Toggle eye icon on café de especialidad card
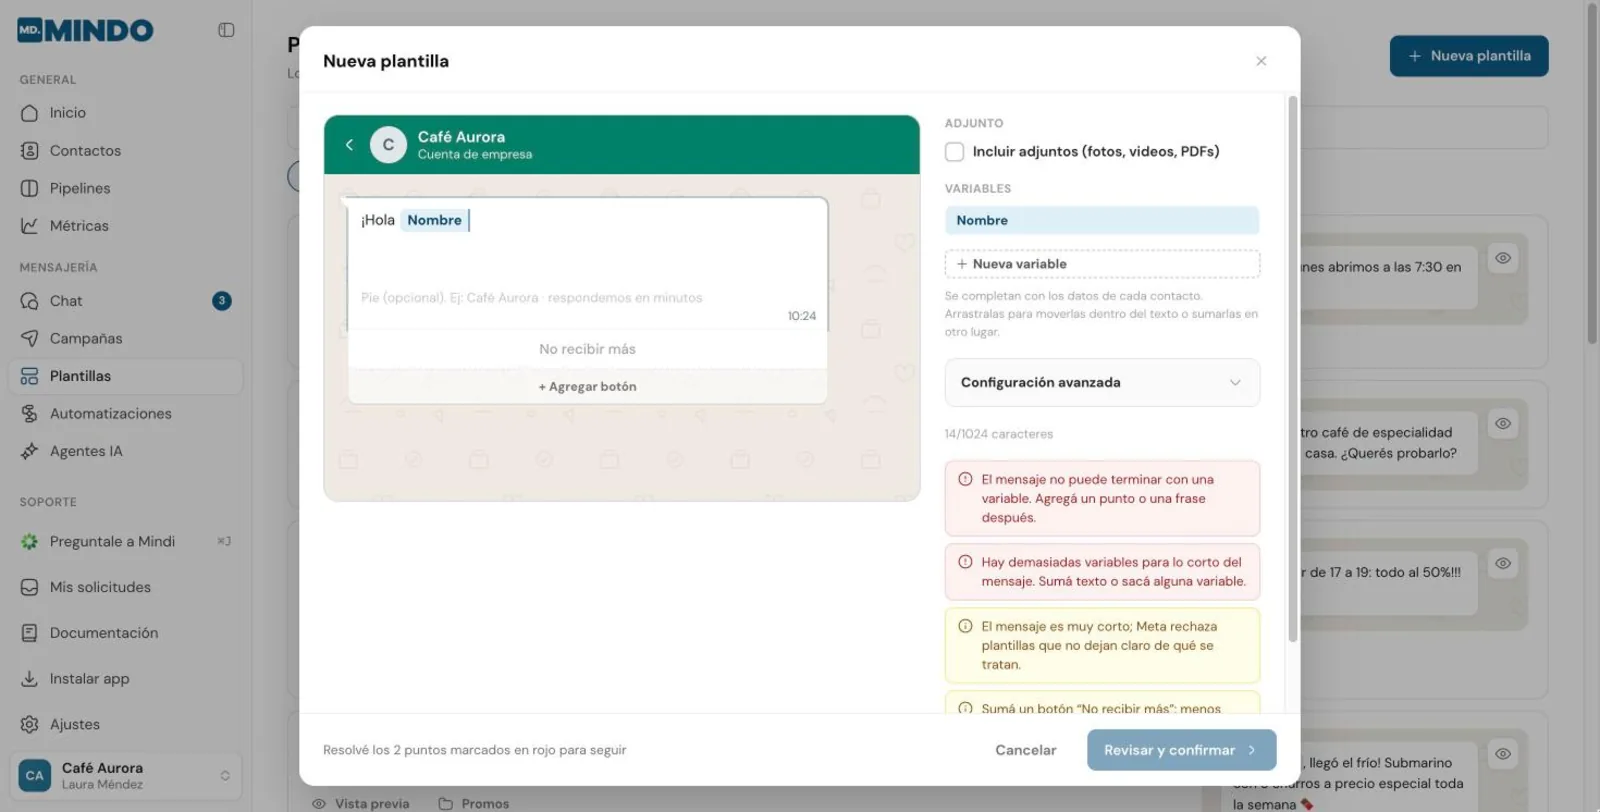The height and width of the screenshot is (812, 1600). [1502, 424]
